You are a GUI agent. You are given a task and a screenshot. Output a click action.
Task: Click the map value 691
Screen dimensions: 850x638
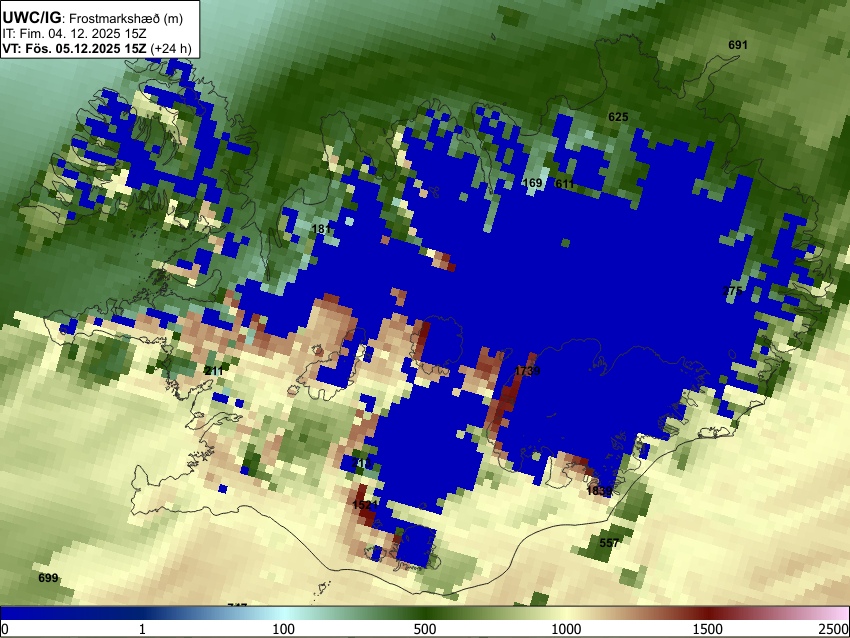point(738,45)
